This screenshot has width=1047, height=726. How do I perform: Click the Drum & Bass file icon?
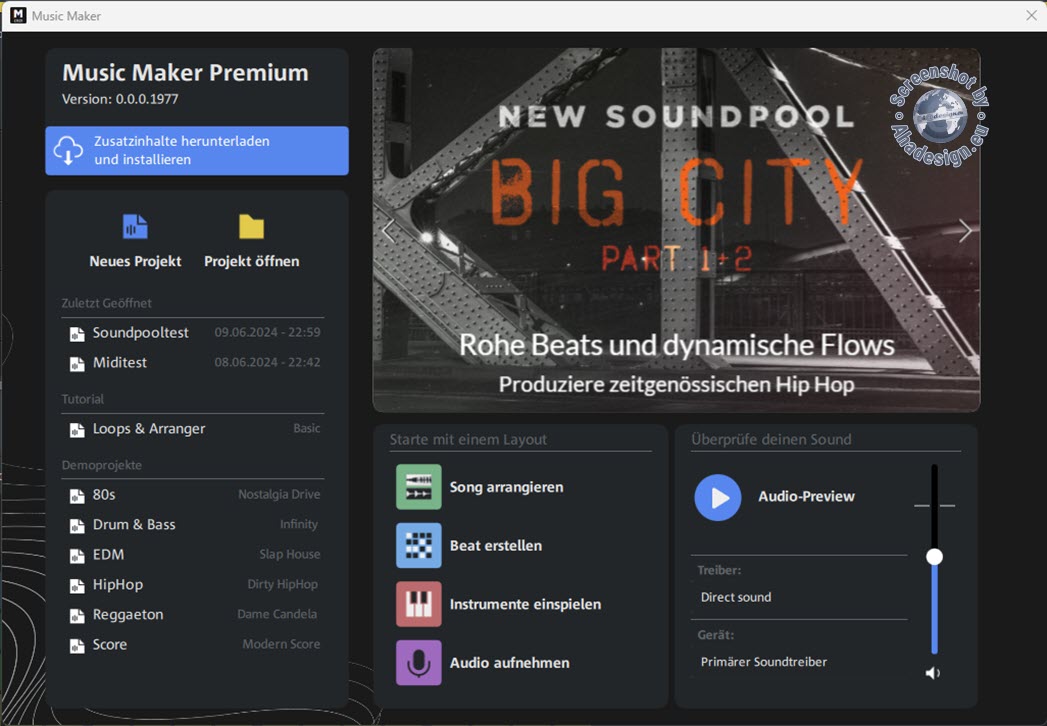(77, 526)
